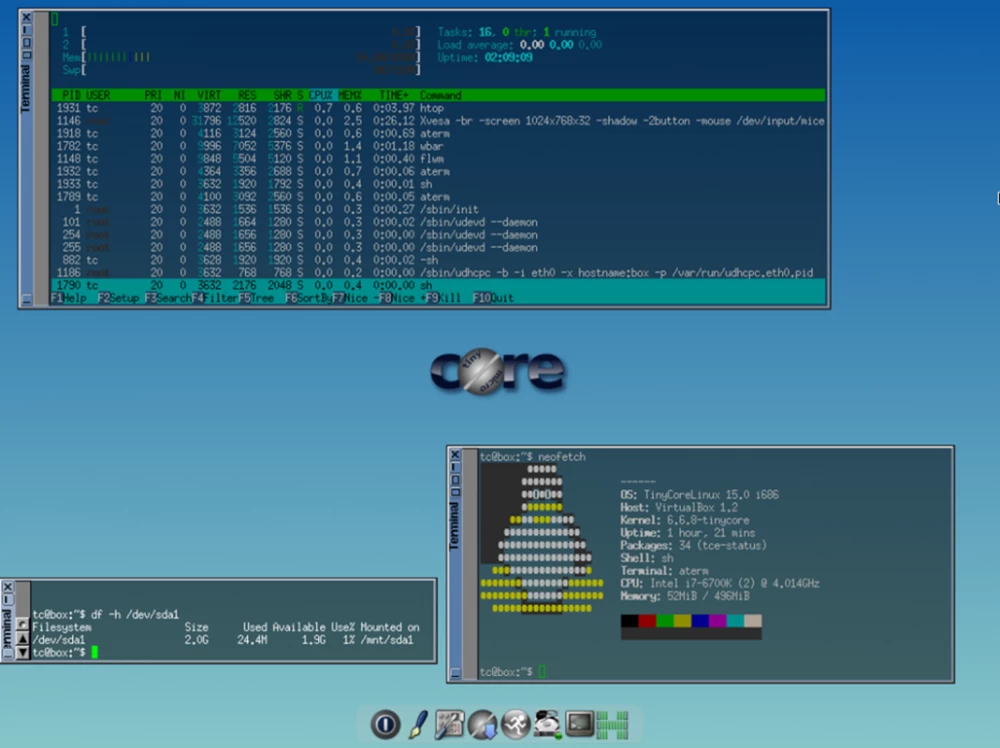Click the running-man Run icon on the dock

click(x=515, y=724)
